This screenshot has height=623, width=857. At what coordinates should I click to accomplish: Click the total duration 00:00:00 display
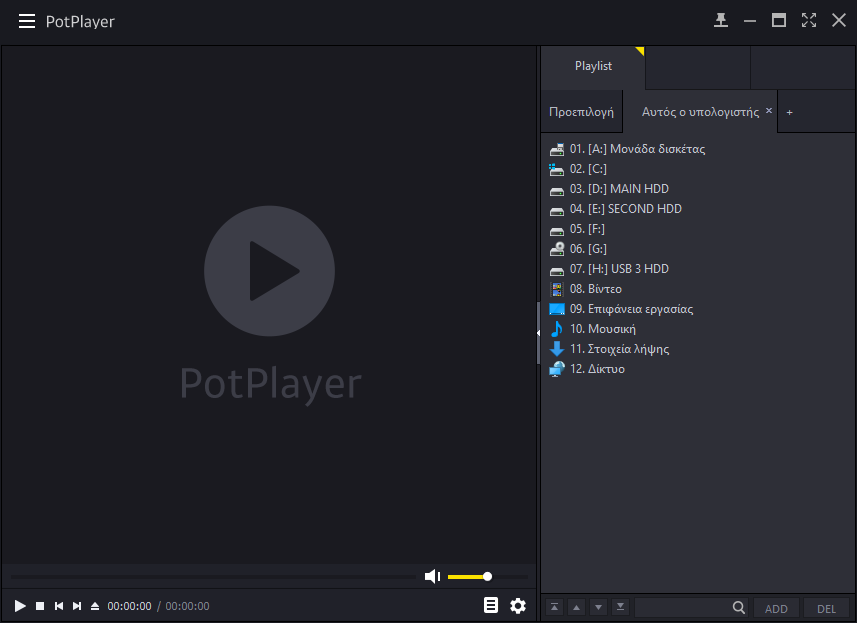click(187, 606)
